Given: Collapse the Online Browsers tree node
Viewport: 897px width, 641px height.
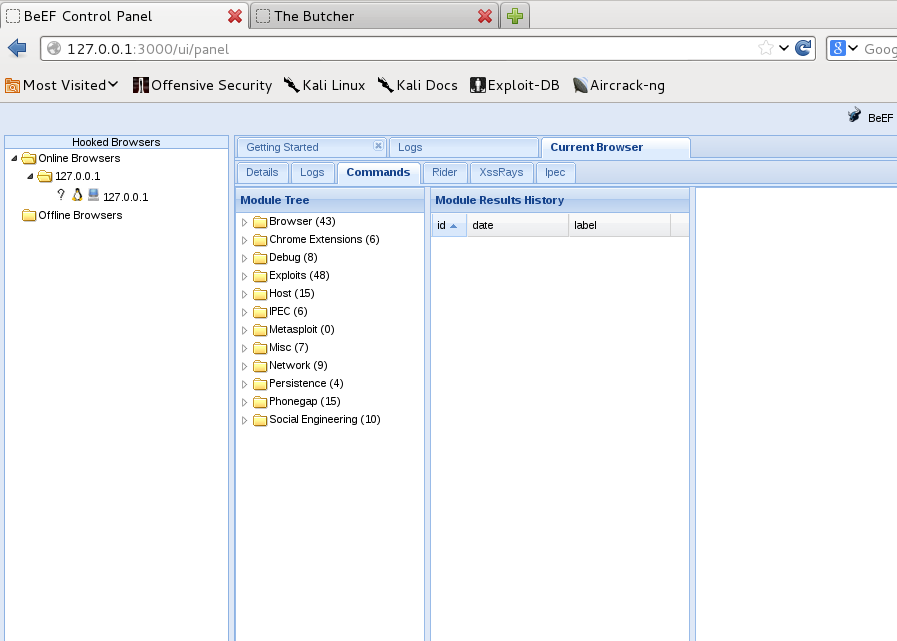Looking at the screenshot, I should click(14, 158).
